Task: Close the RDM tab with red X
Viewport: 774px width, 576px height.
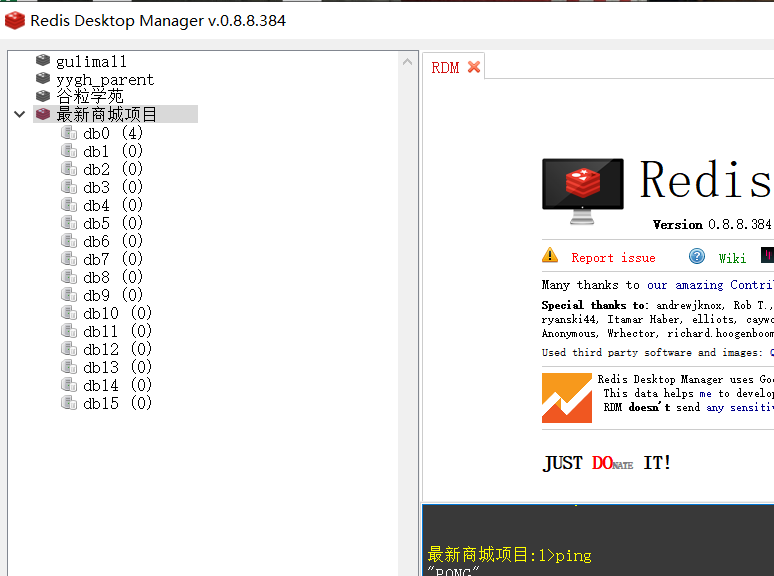Action: click(x=474, y=67)
